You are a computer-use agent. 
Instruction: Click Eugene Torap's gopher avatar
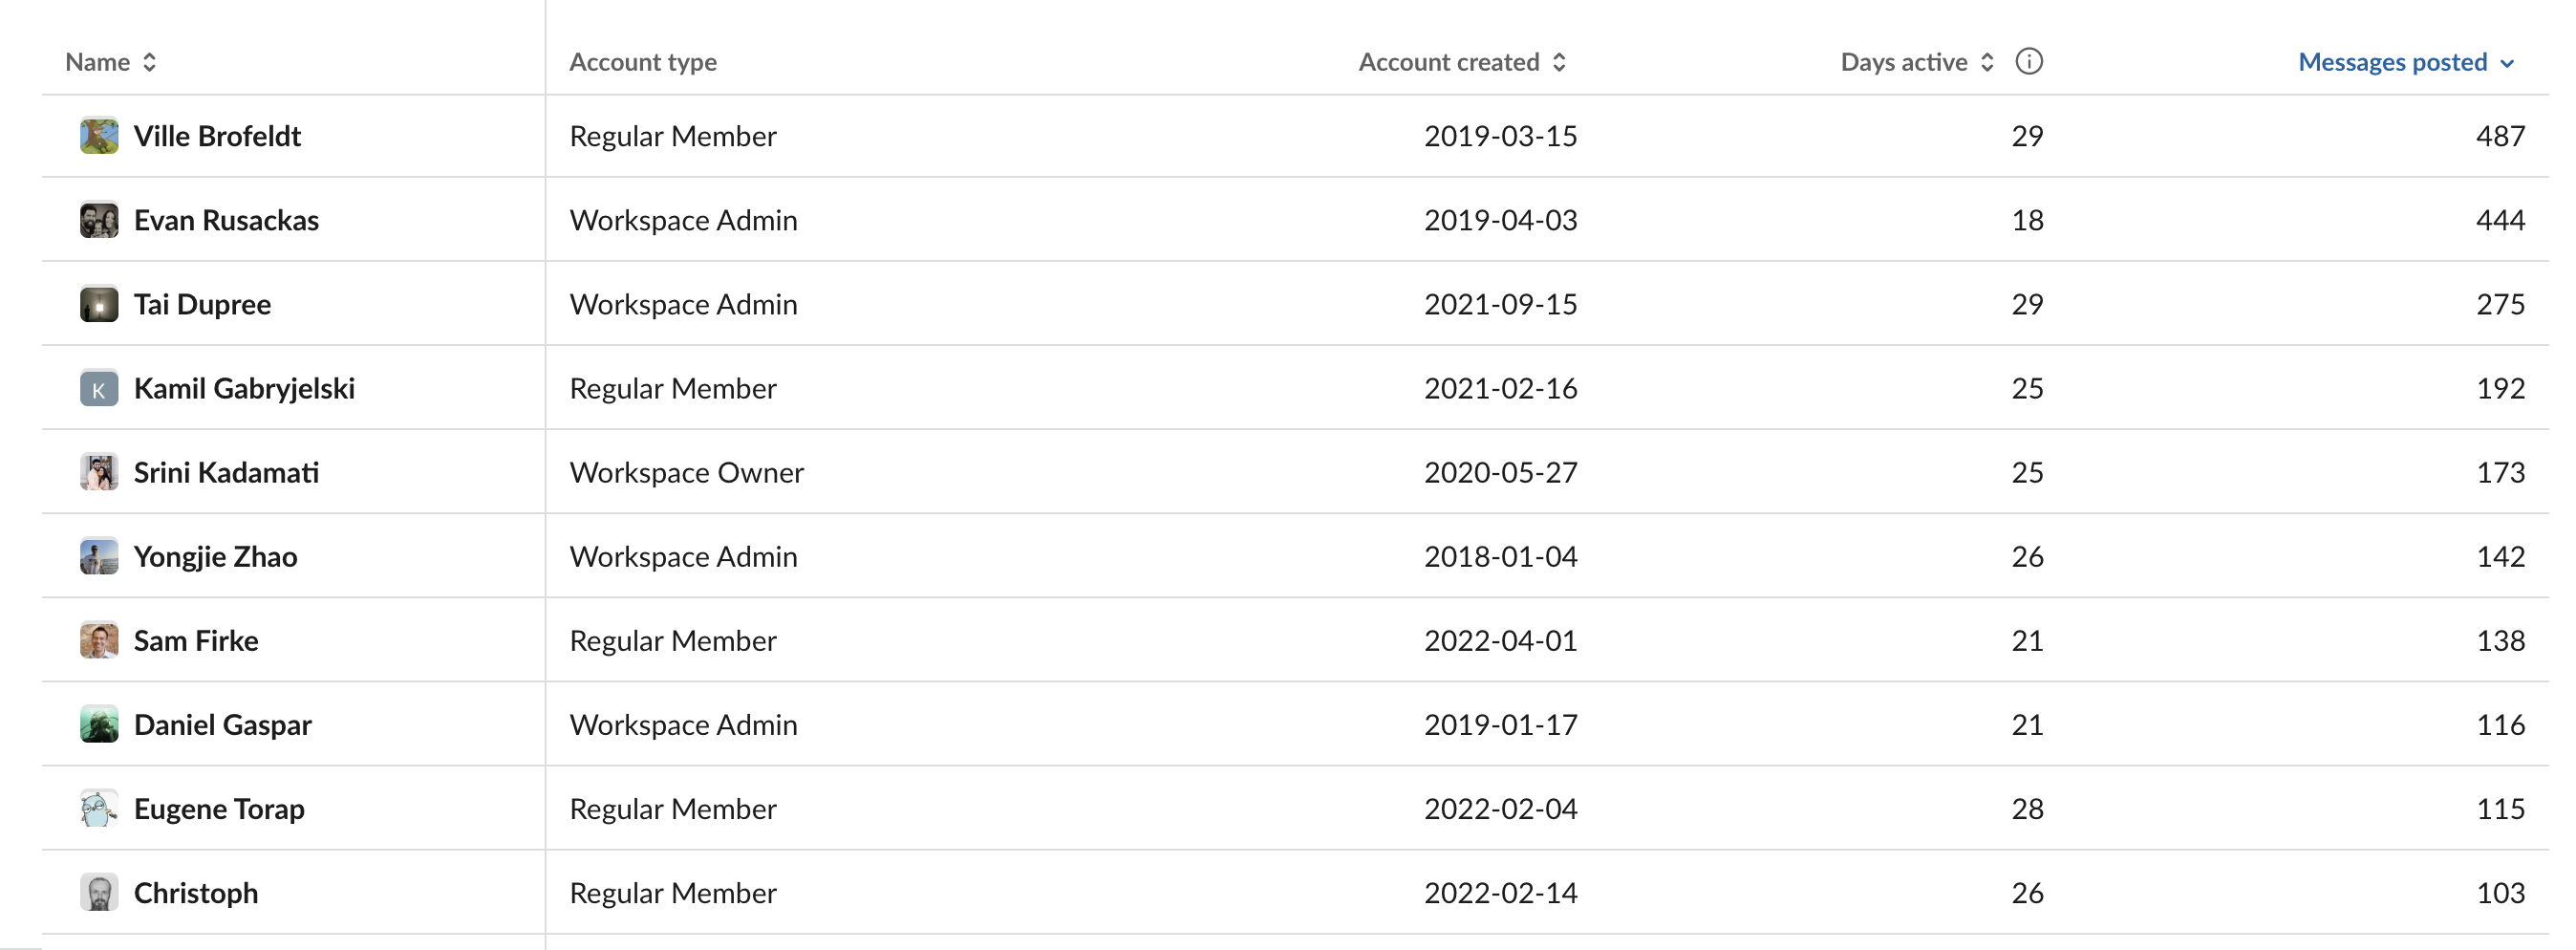(x=99, y=808)
